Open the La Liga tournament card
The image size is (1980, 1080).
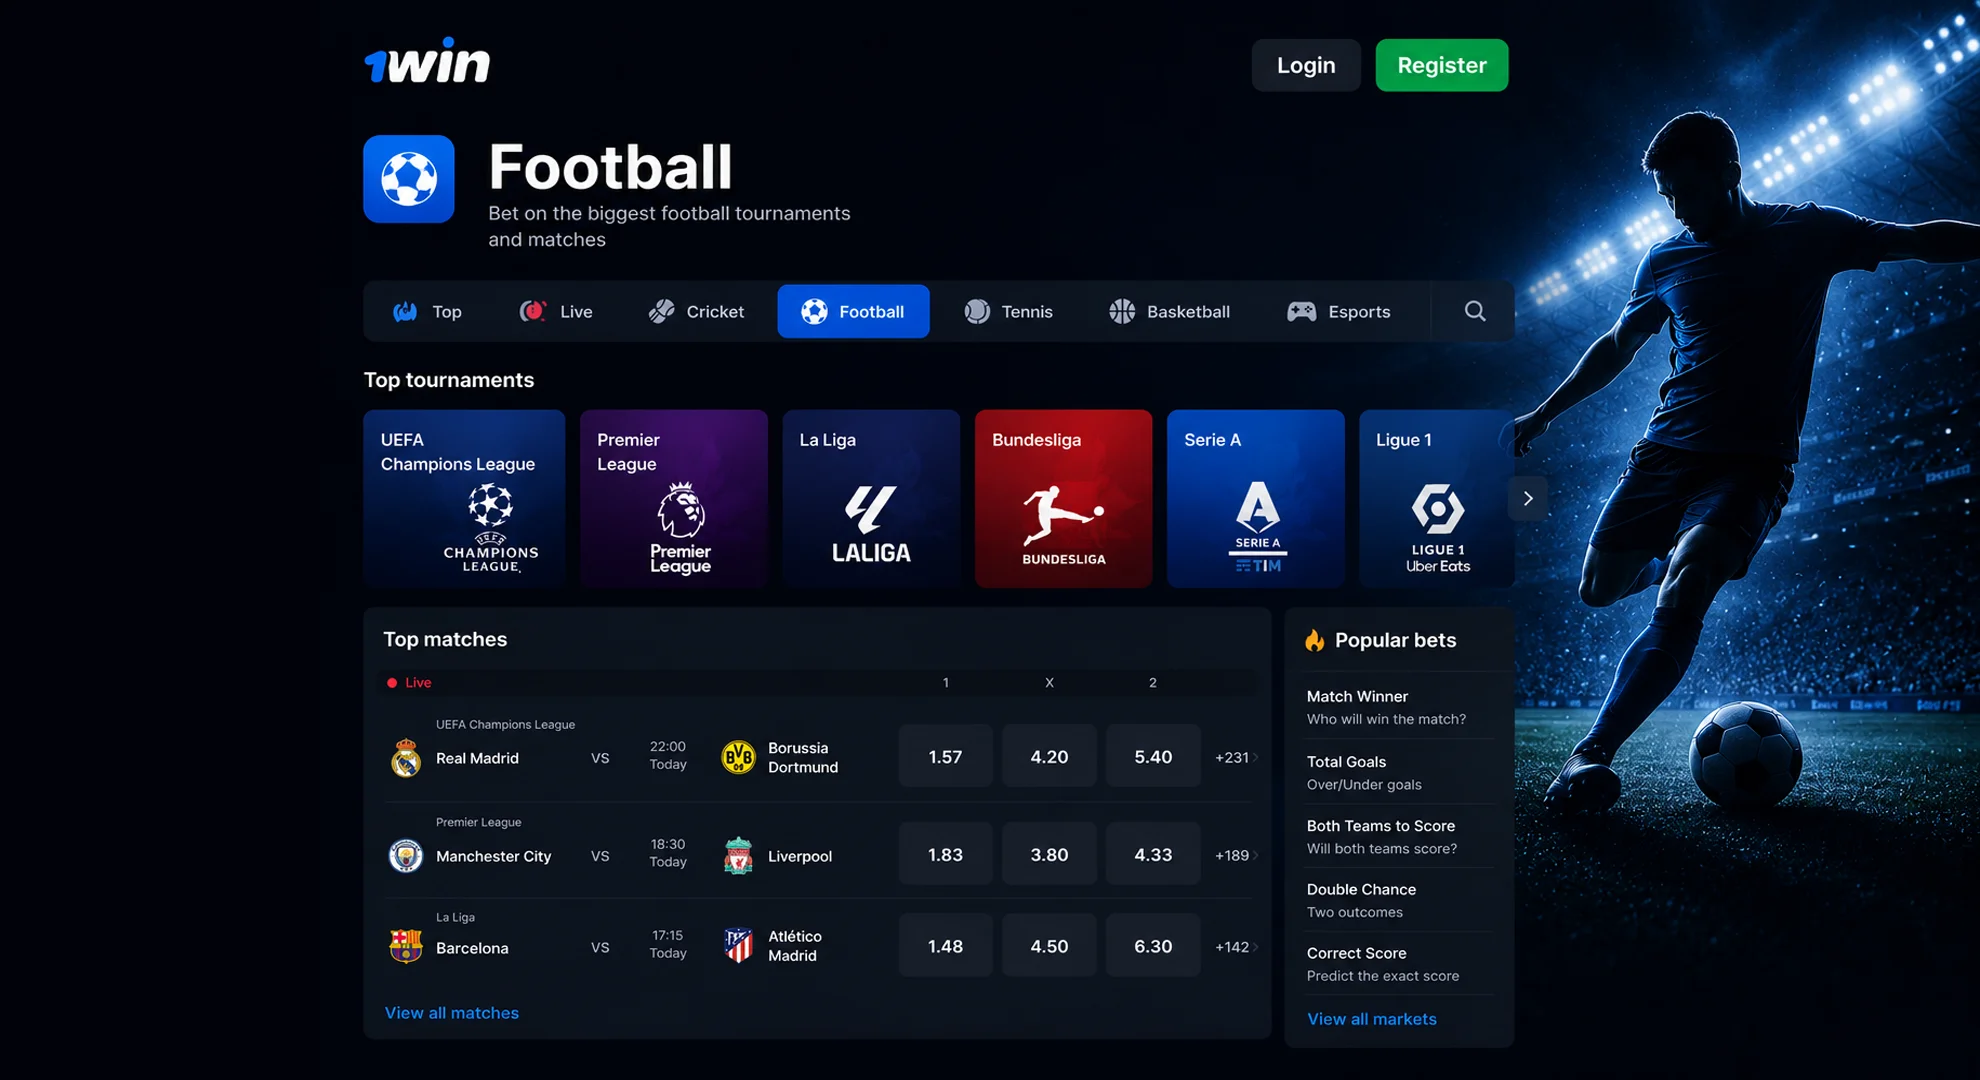point(871,498)
